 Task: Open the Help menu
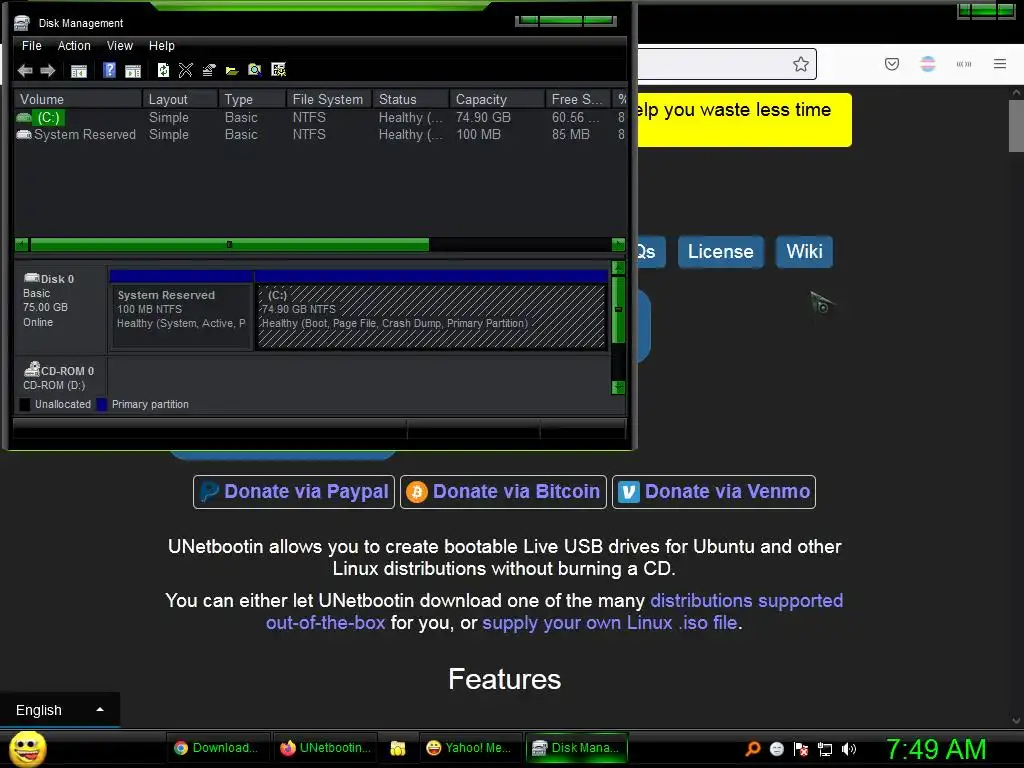pos(161,46)
